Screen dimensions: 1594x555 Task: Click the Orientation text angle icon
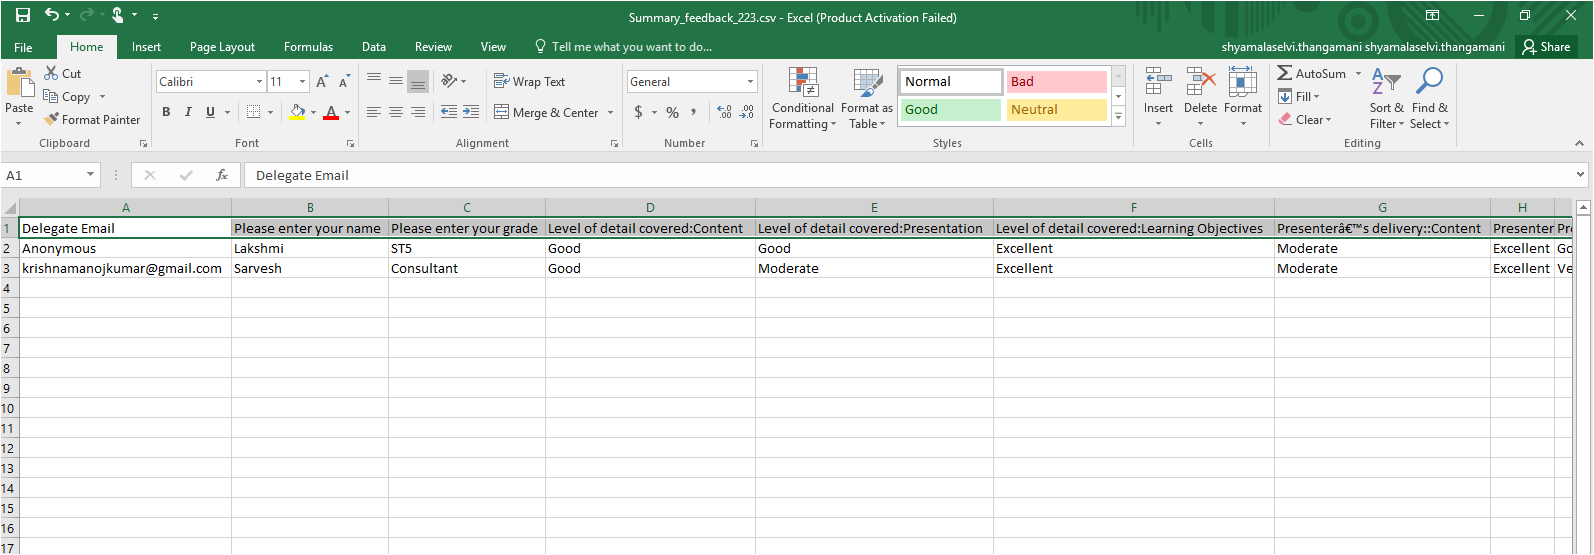click(x=449, y=81)
